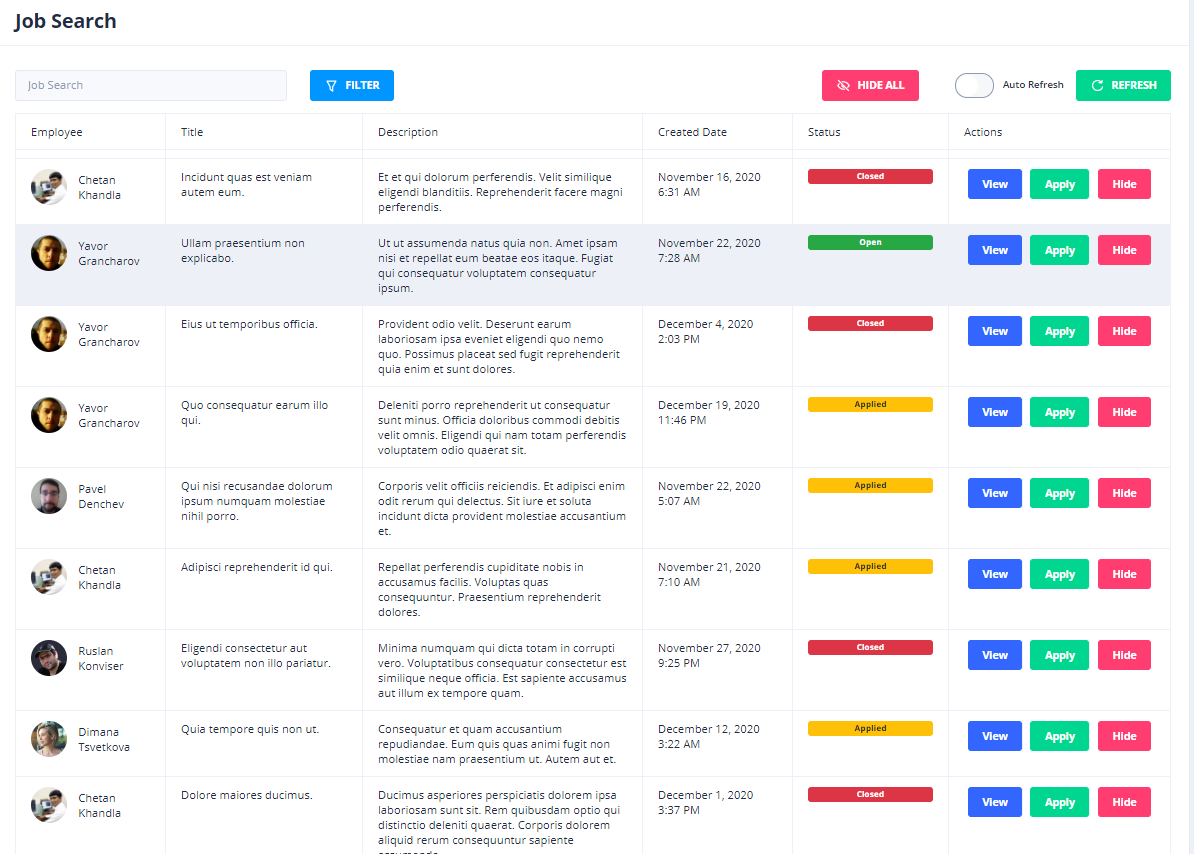
Task: Apply to Dimana Tsvetkova's job
Action: [1059, 736]
